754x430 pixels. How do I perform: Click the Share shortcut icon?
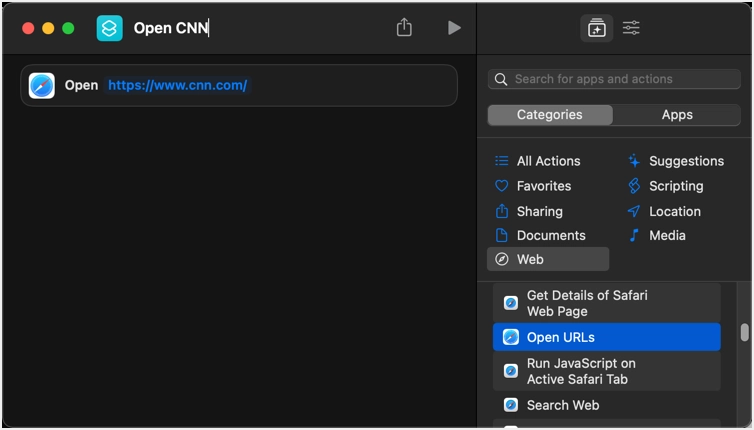pyautogui.click(x=404, y=28)
